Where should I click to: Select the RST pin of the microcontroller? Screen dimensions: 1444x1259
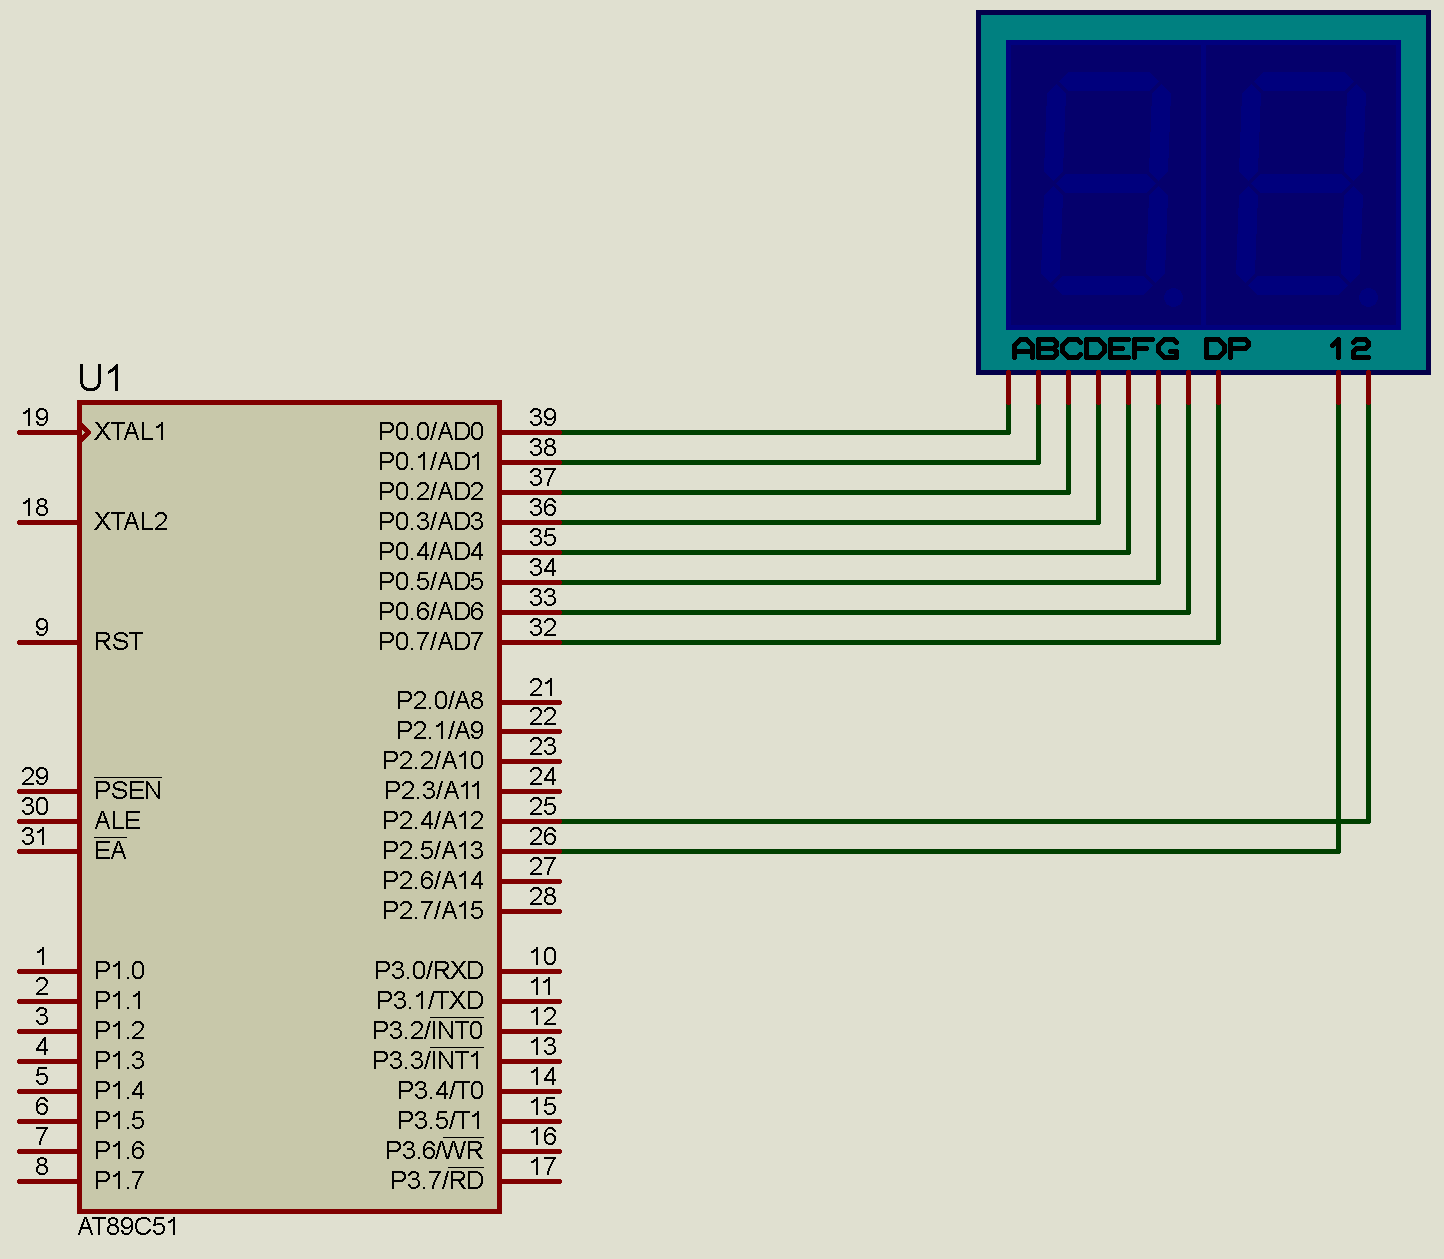pyautogui.click(x=118, y=642)
